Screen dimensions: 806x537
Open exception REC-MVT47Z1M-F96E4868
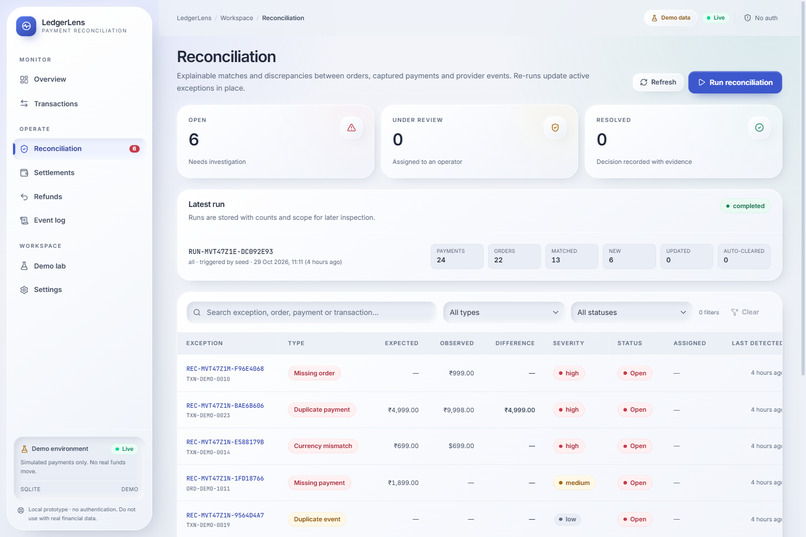tap(225, 369)
